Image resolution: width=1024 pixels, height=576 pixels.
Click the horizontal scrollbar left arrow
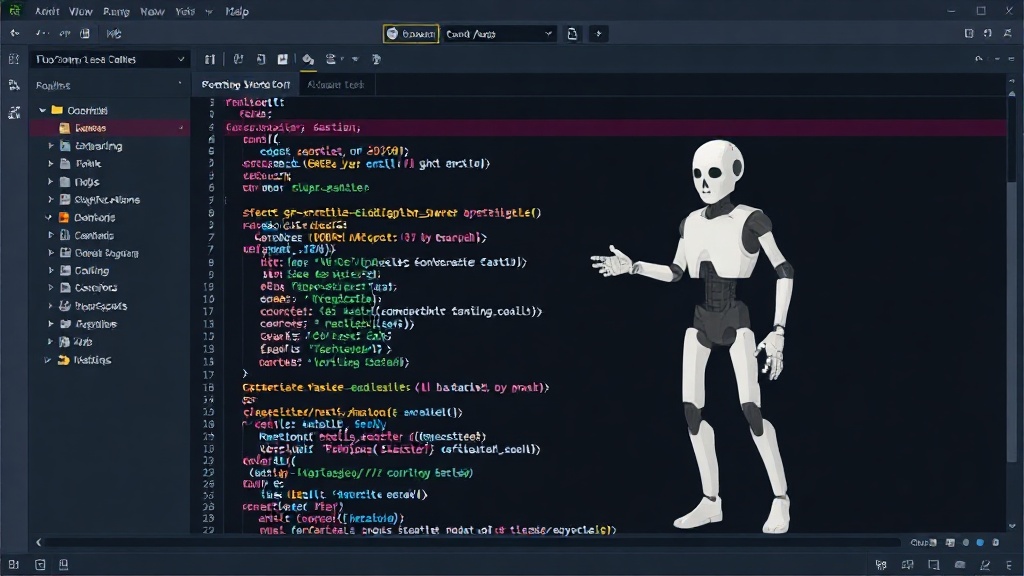tap(39, 542)
